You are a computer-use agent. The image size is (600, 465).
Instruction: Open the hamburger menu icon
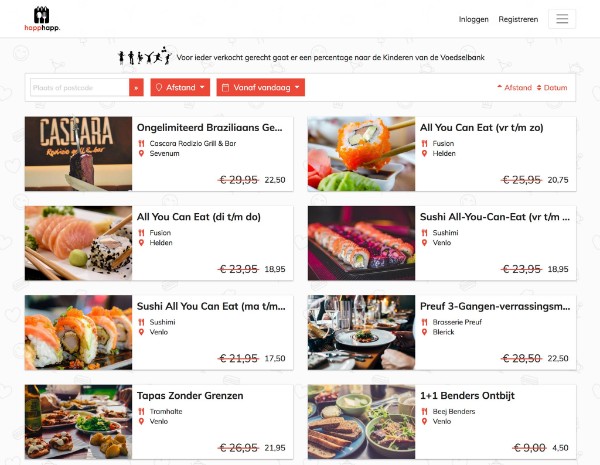562,19
